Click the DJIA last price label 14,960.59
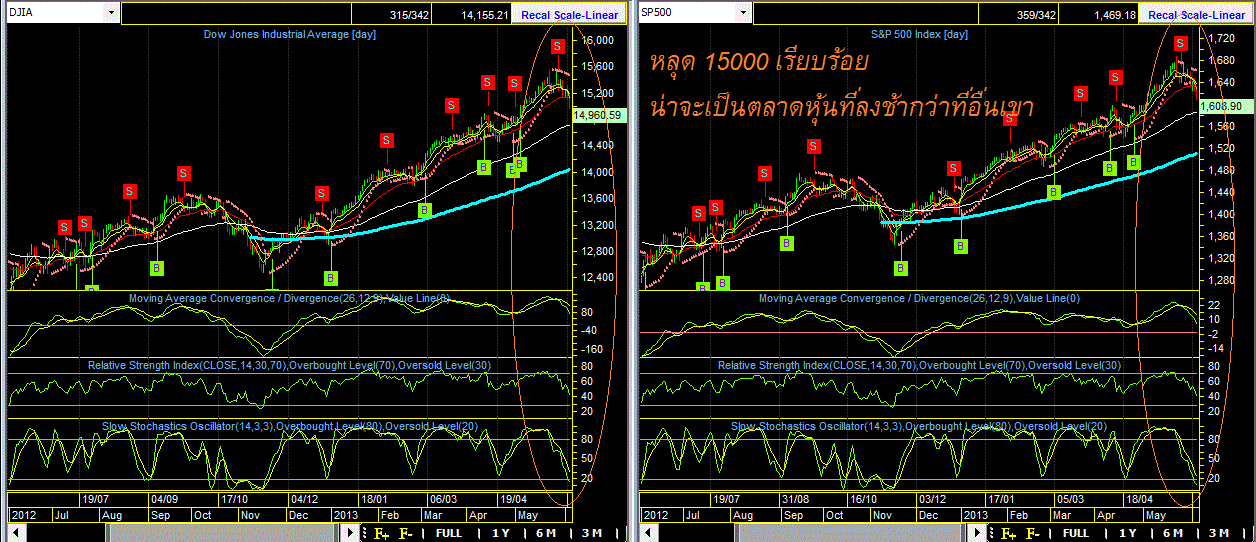Viewport: 1256px width, 542px height. pos(598,115)
